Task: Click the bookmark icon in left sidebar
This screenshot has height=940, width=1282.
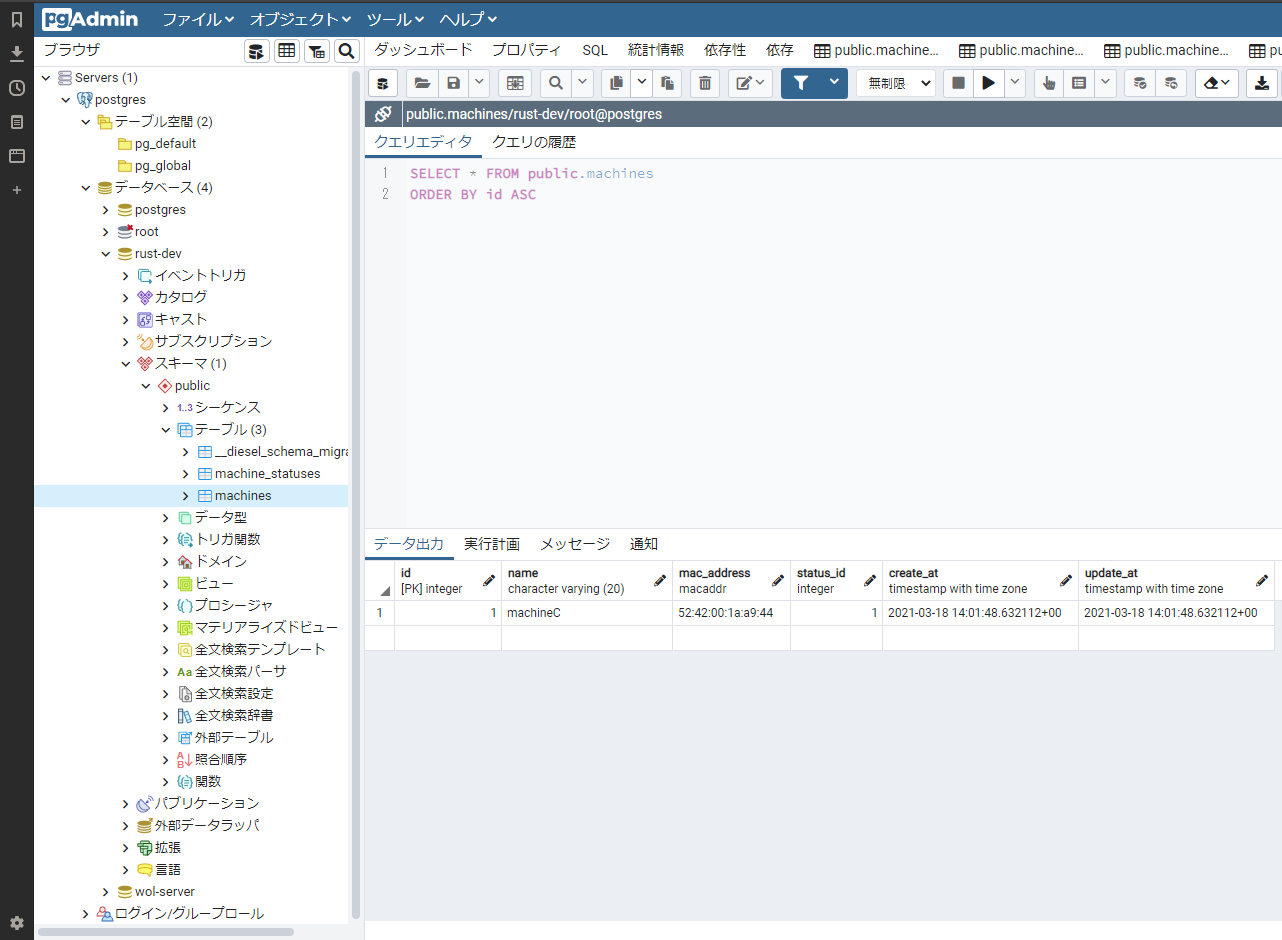Action: (17, 19)
